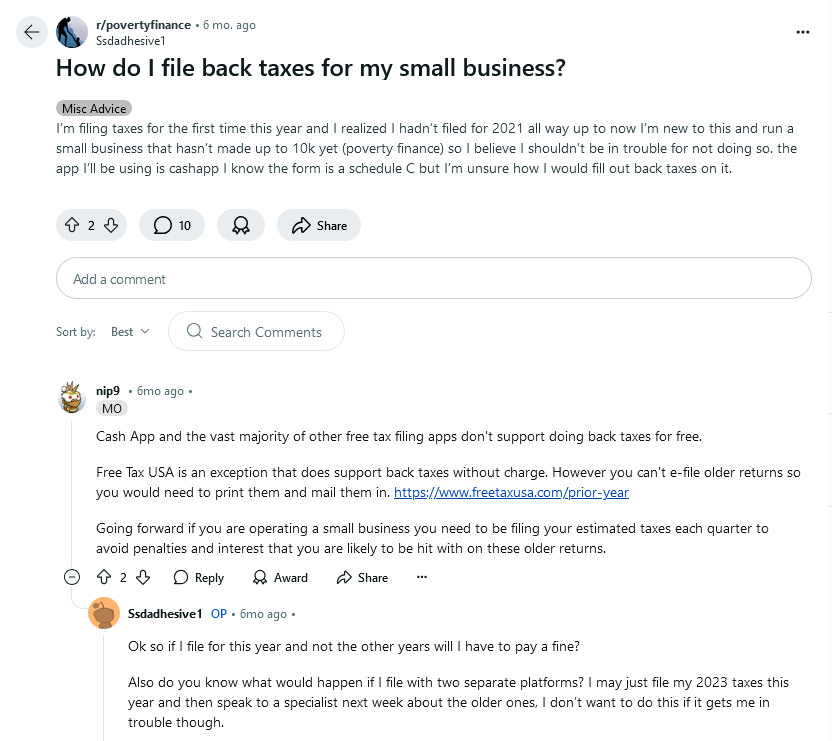This screenshot has width=832, height=741.
Task: Upvote the main post
Action: (x=72, y=226)
